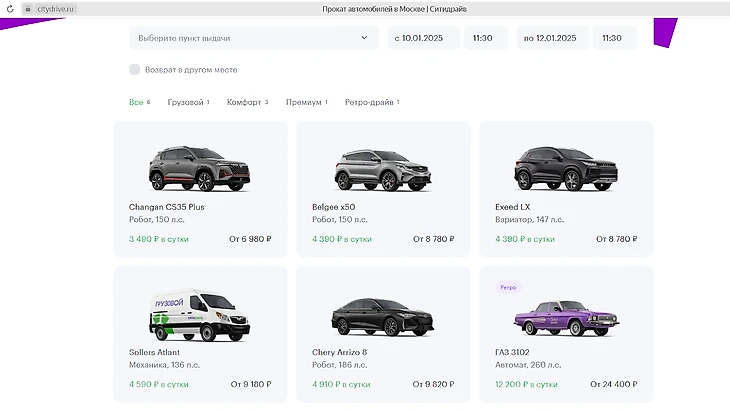Toggle "Возврат в другом месте" checkbox
This screenshot has height=412, width=730.
135,70
